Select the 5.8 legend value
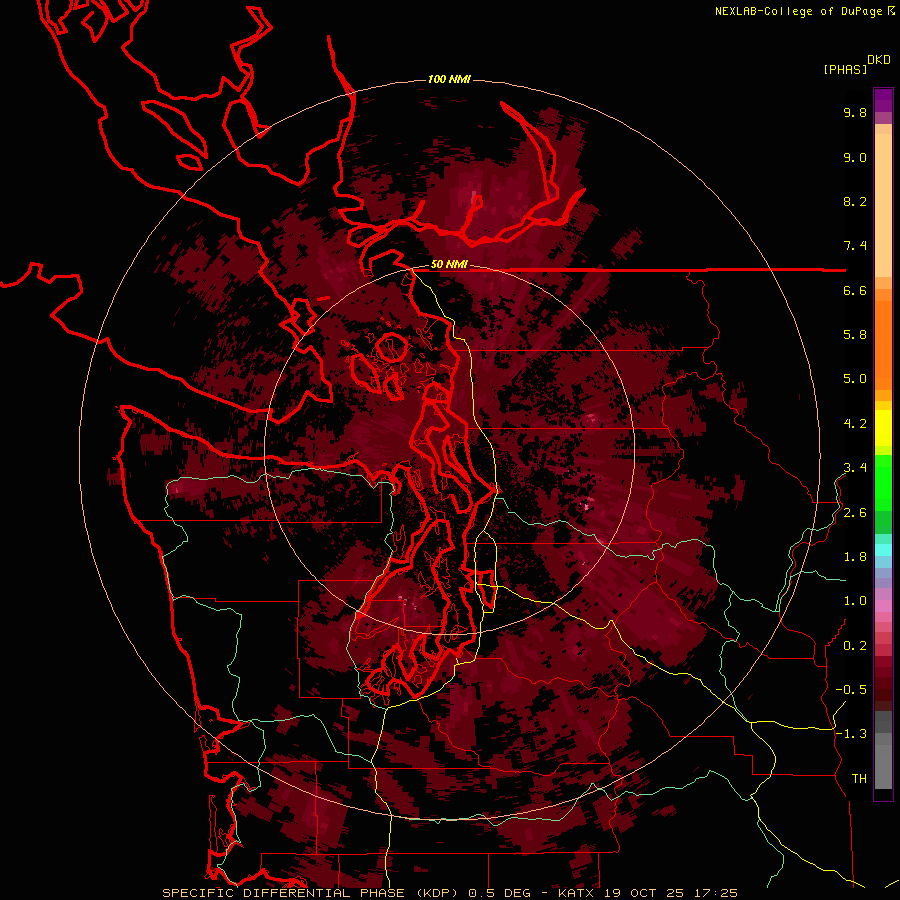Image resolution: width=900 pixels, height=900 pixels. [855, 335]
